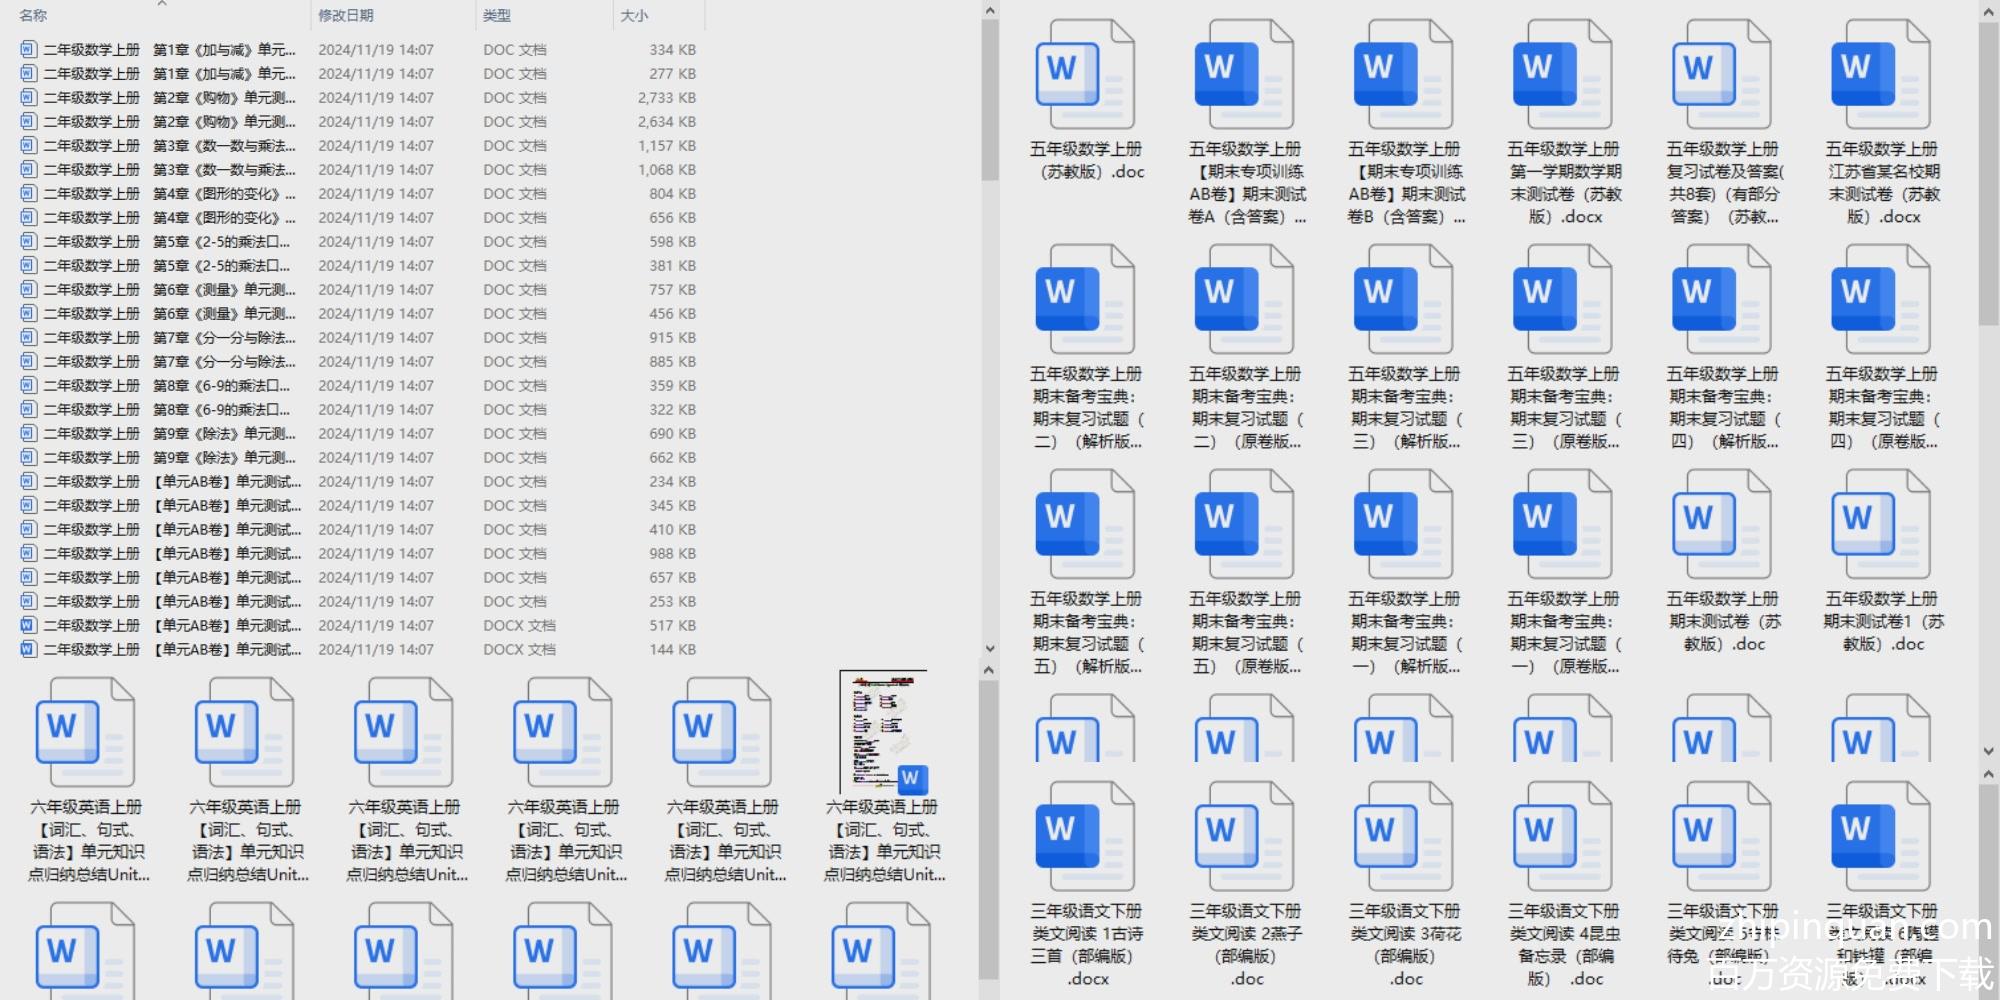Open 期末测试卷A (含答案) Word file icon
The height and width of the screenshot is (1000, 2000).
pos(1244,75)
